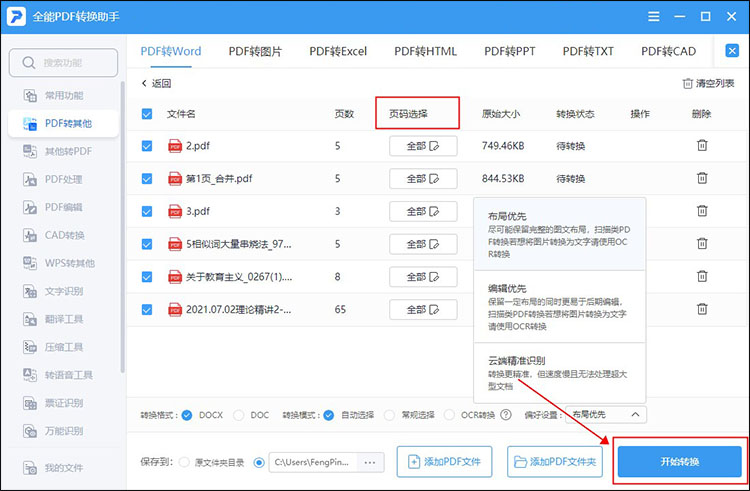Screen dimensions: 750x491
Task: Switch to PDF转HTML tab
Action: pos(425,51)
